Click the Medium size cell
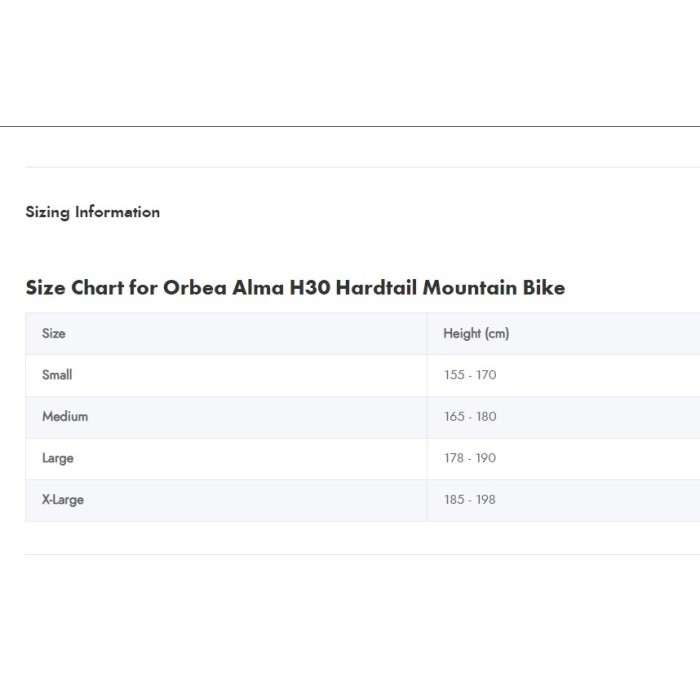Viewport: 700px width, 700px height. [x=65, y=416]
